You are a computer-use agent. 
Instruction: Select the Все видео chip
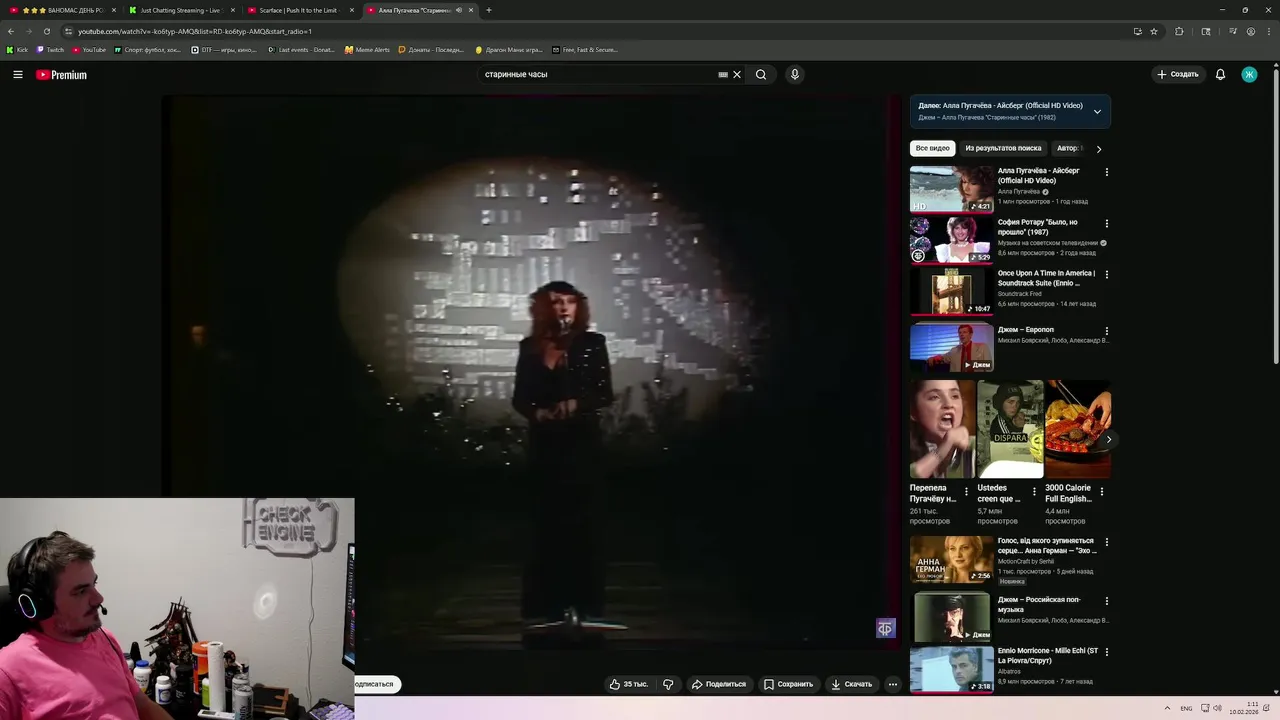932,148
